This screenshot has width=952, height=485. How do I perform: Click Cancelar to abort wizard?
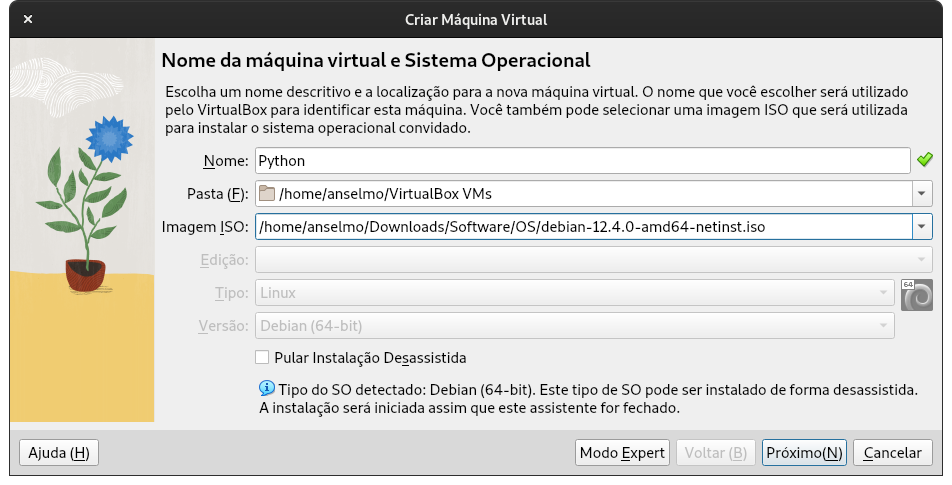[892, 453]
